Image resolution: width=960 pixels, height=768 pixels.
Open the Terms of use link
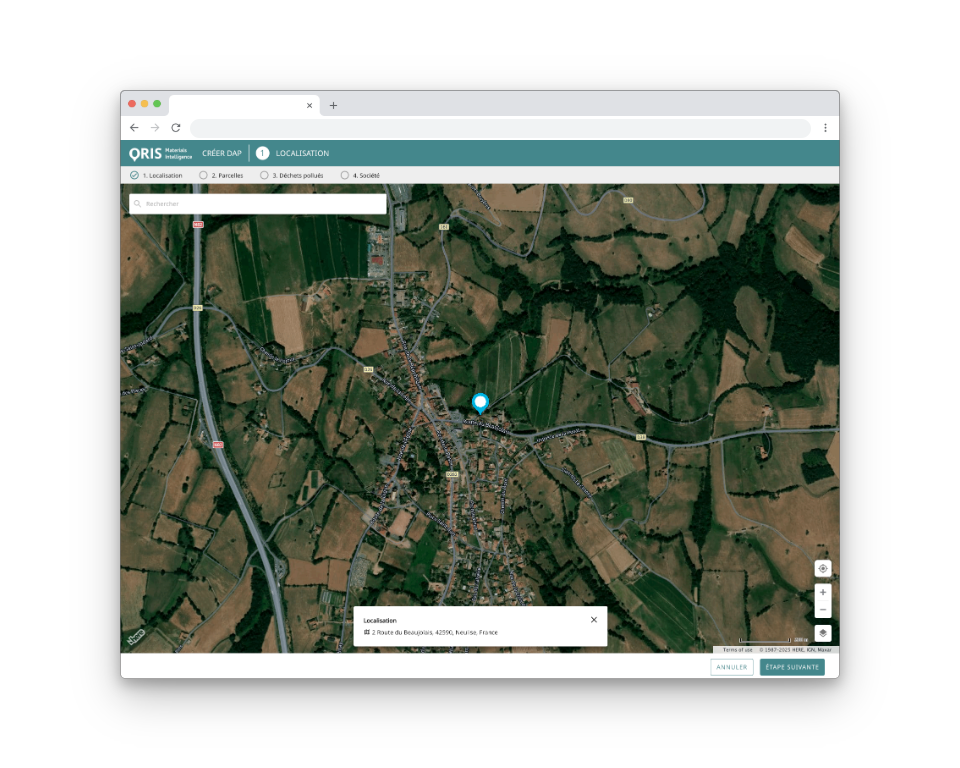tap(737, 650)
